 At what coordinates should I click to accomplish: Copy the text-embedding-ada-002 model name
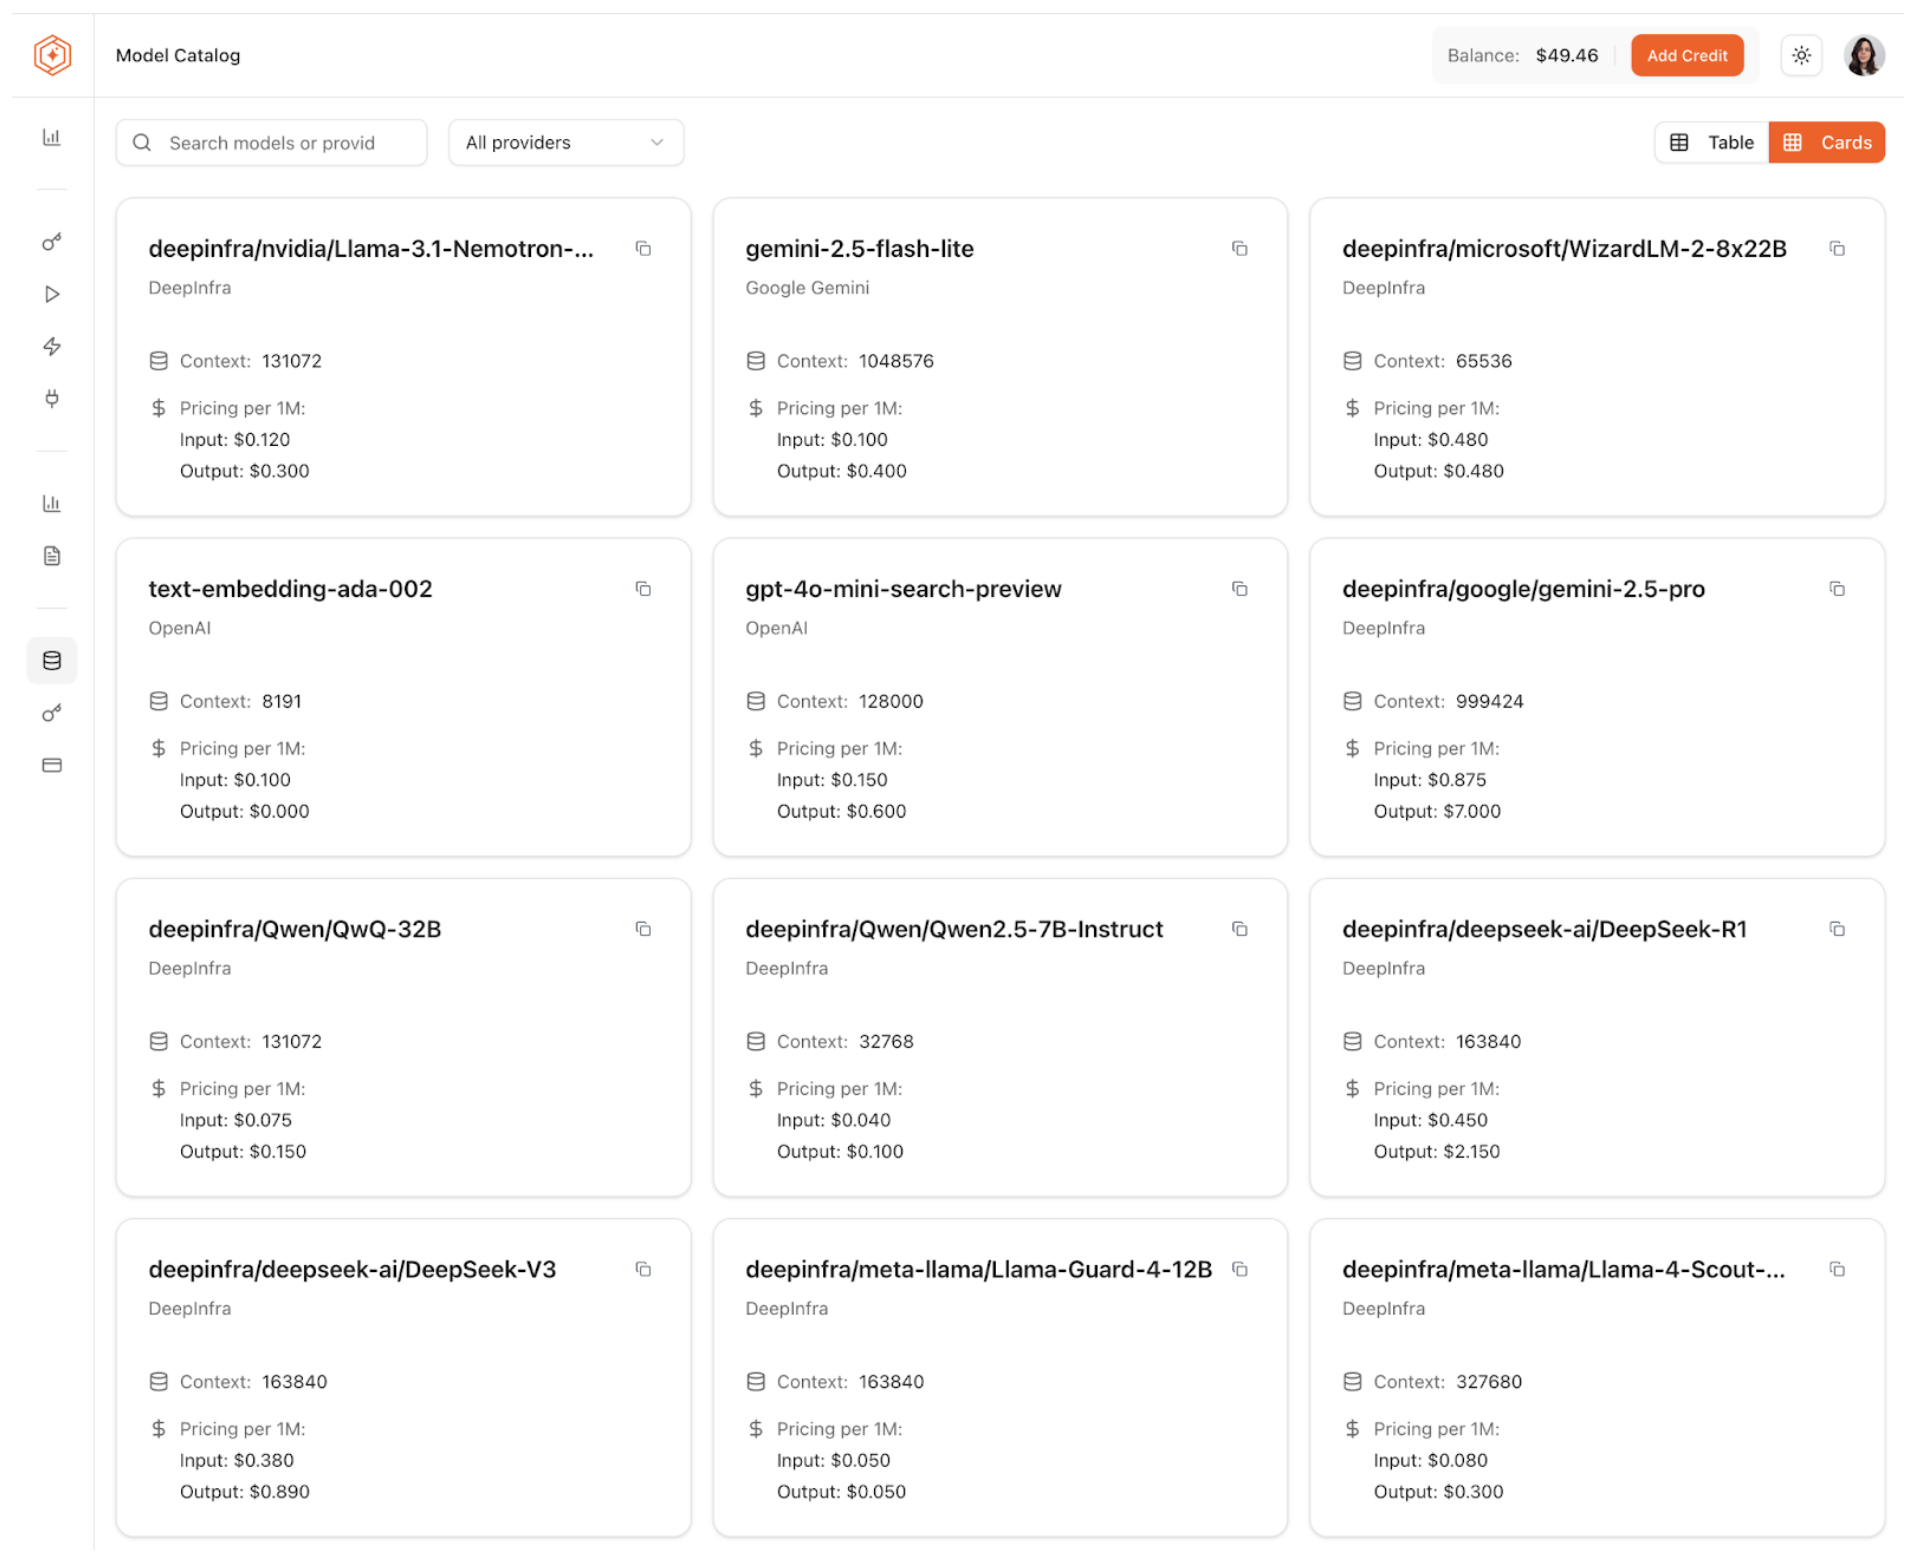click(643, 589)
